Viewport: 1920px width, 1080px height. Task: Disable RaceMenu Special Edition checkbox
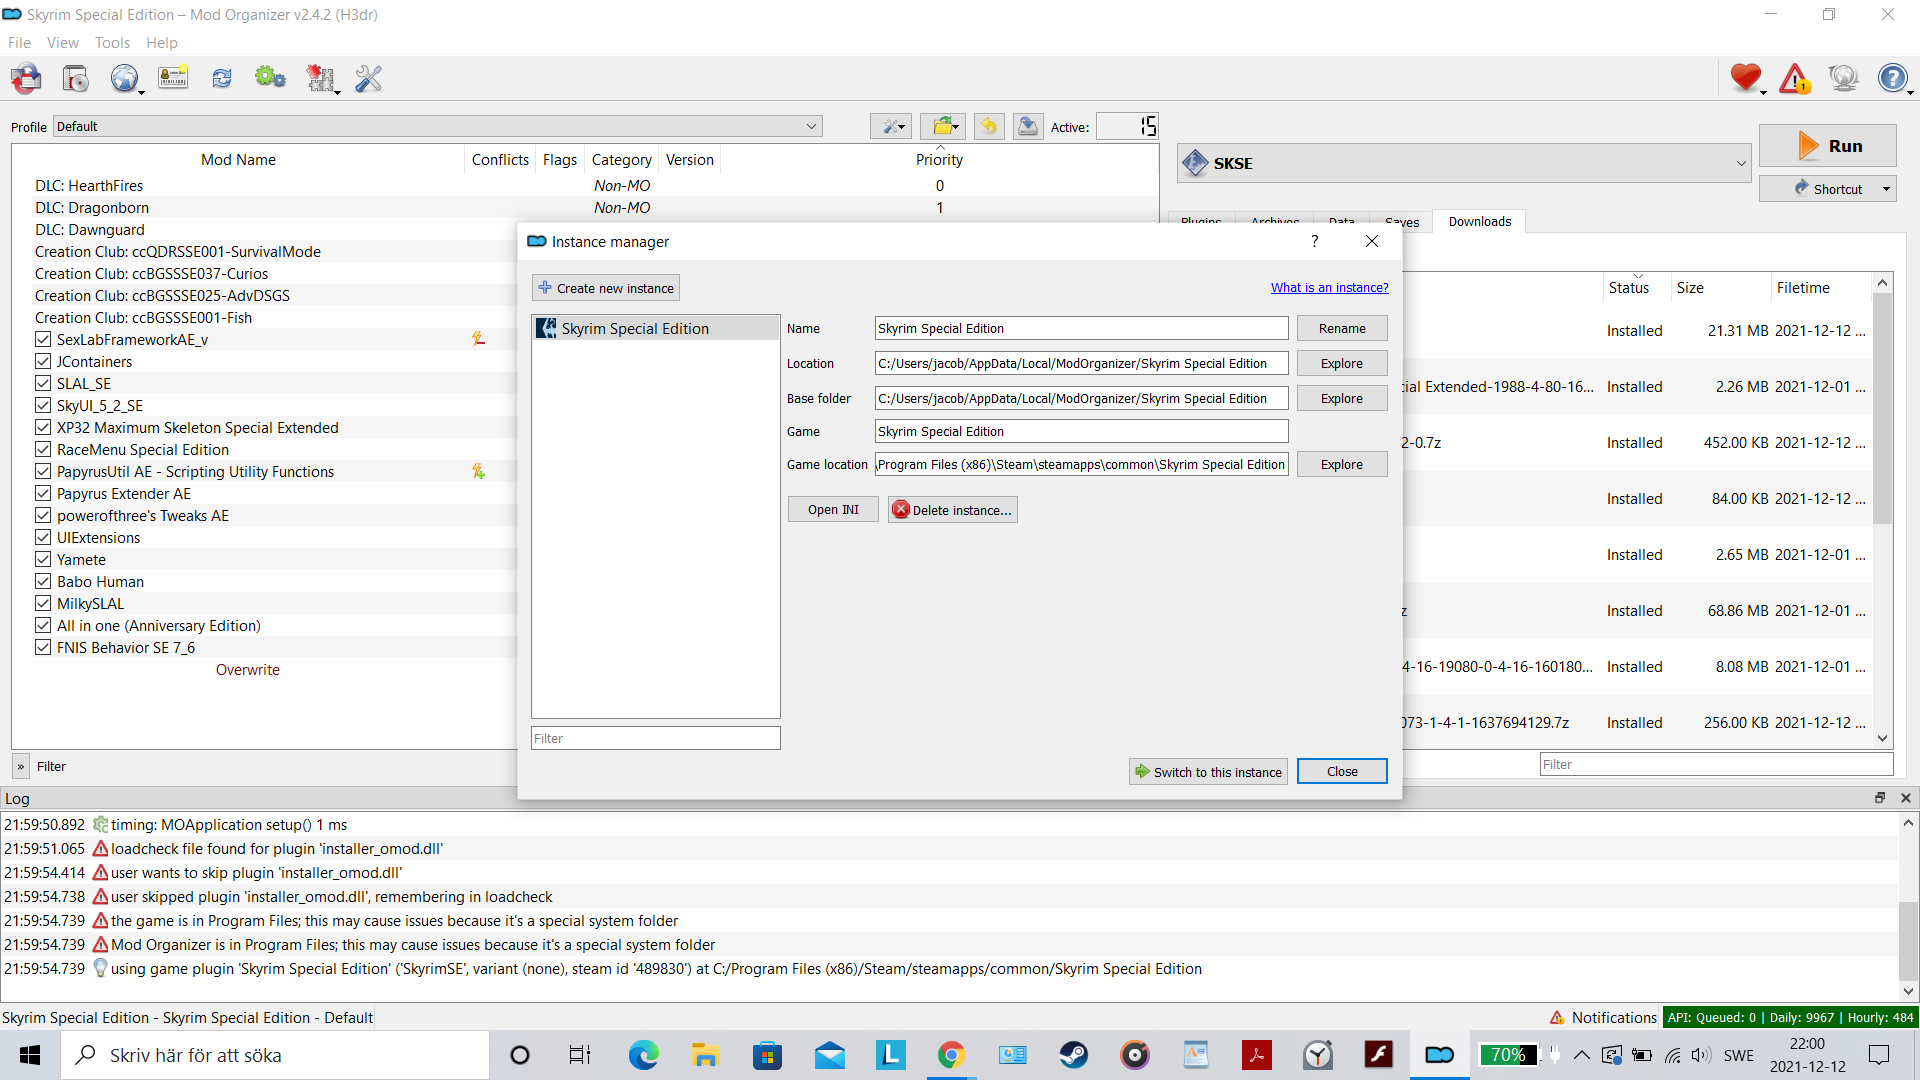coord(43,449)
